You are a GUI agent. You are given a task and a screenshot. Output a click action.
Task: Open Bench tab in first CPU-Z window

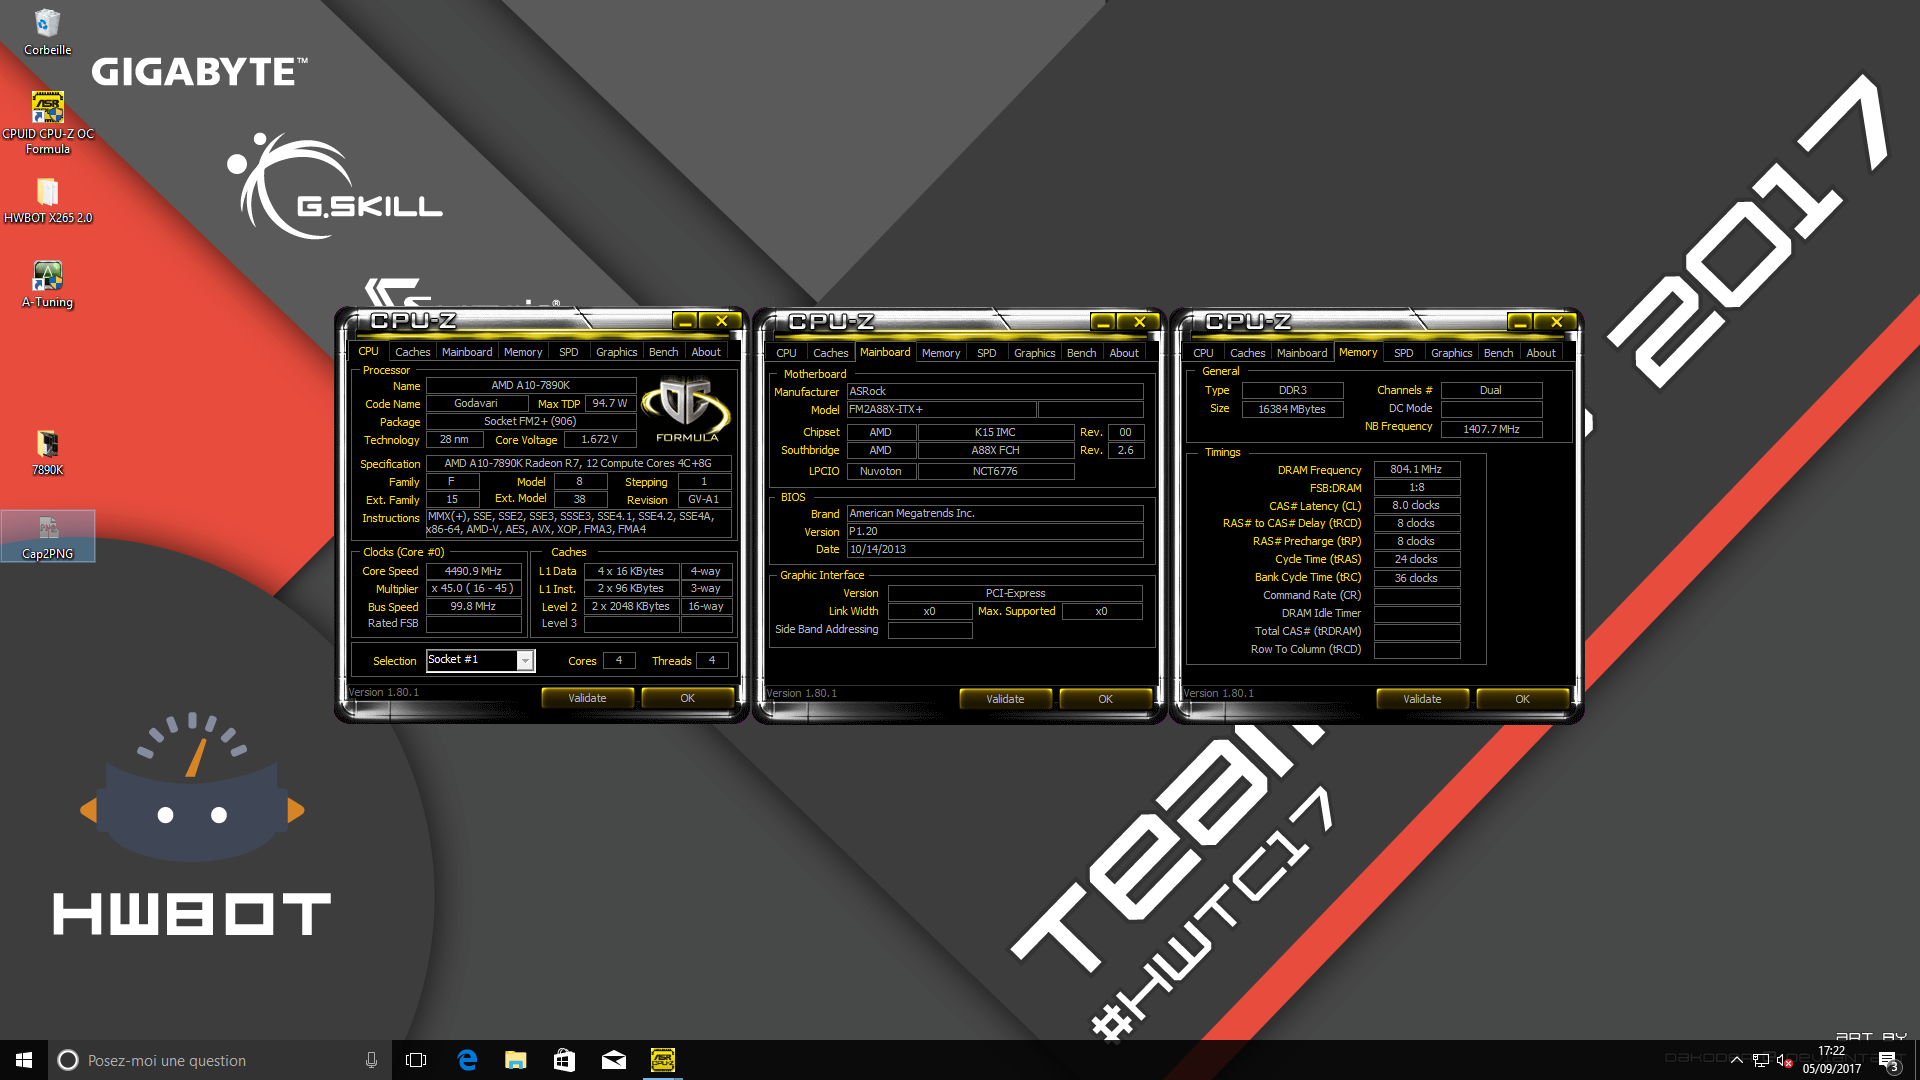663,352
